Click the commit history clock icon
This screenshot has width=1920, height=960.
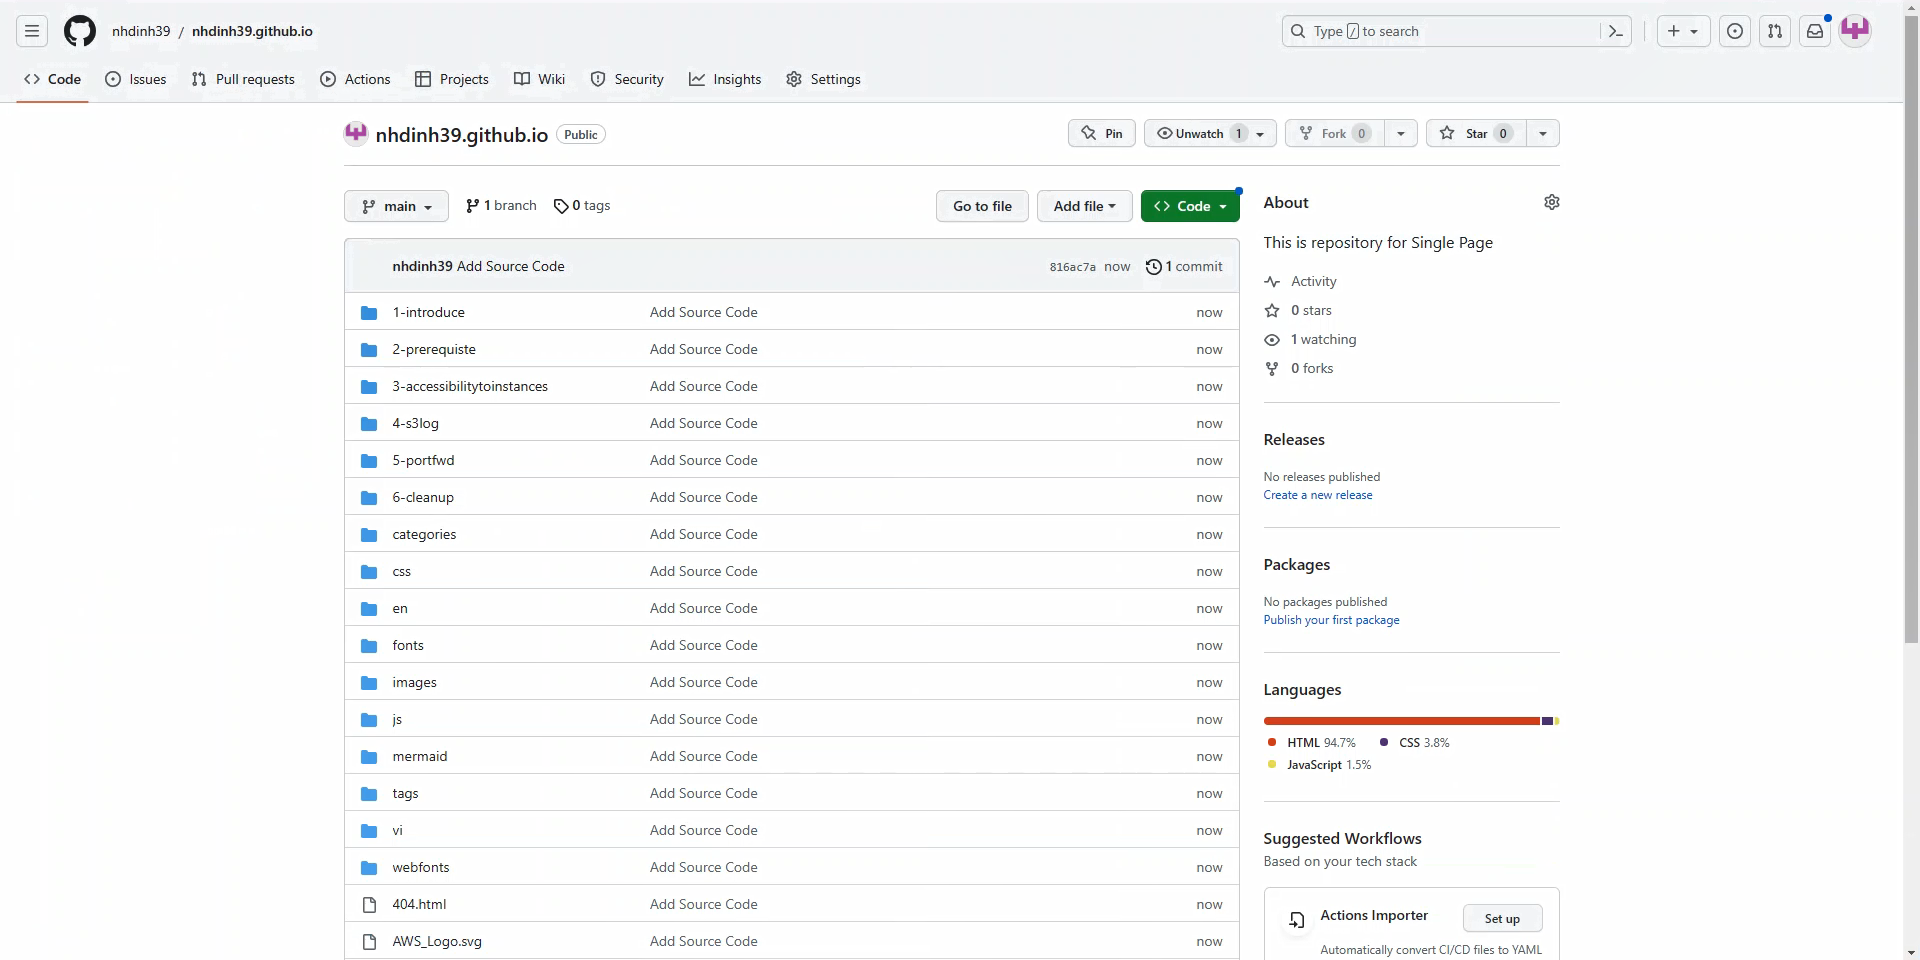(1153, 266)
